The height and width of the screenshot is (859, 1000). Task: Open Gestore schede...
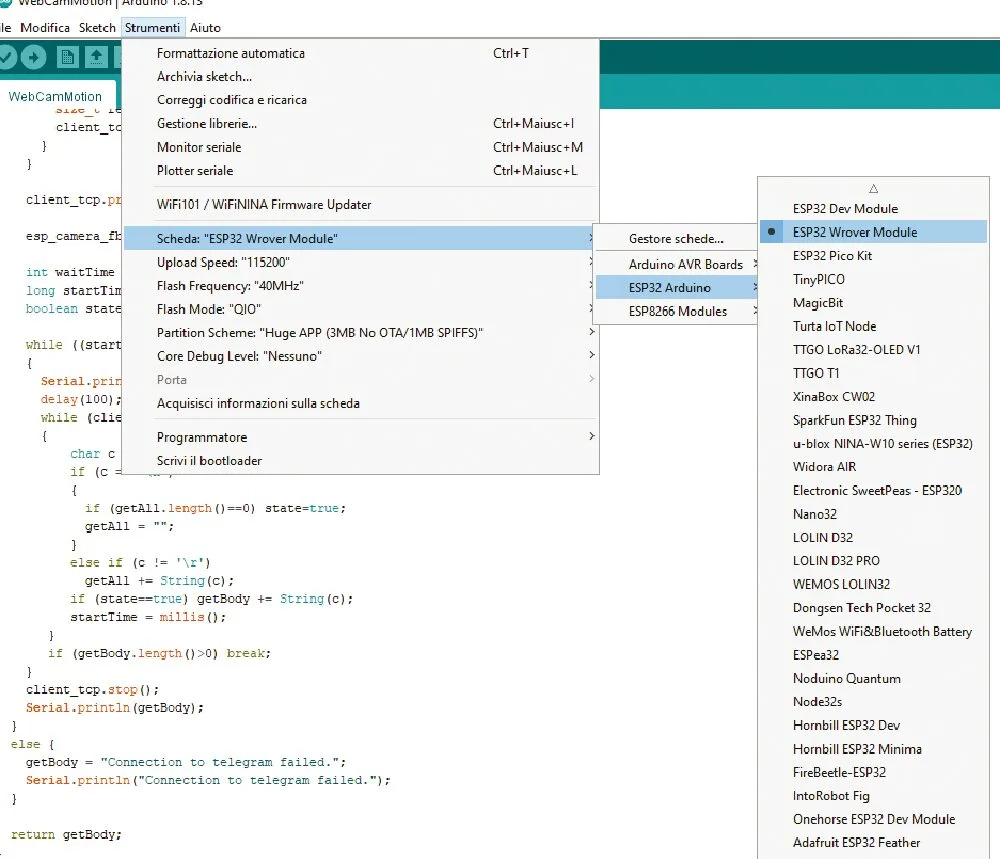[x=676, y=239]
